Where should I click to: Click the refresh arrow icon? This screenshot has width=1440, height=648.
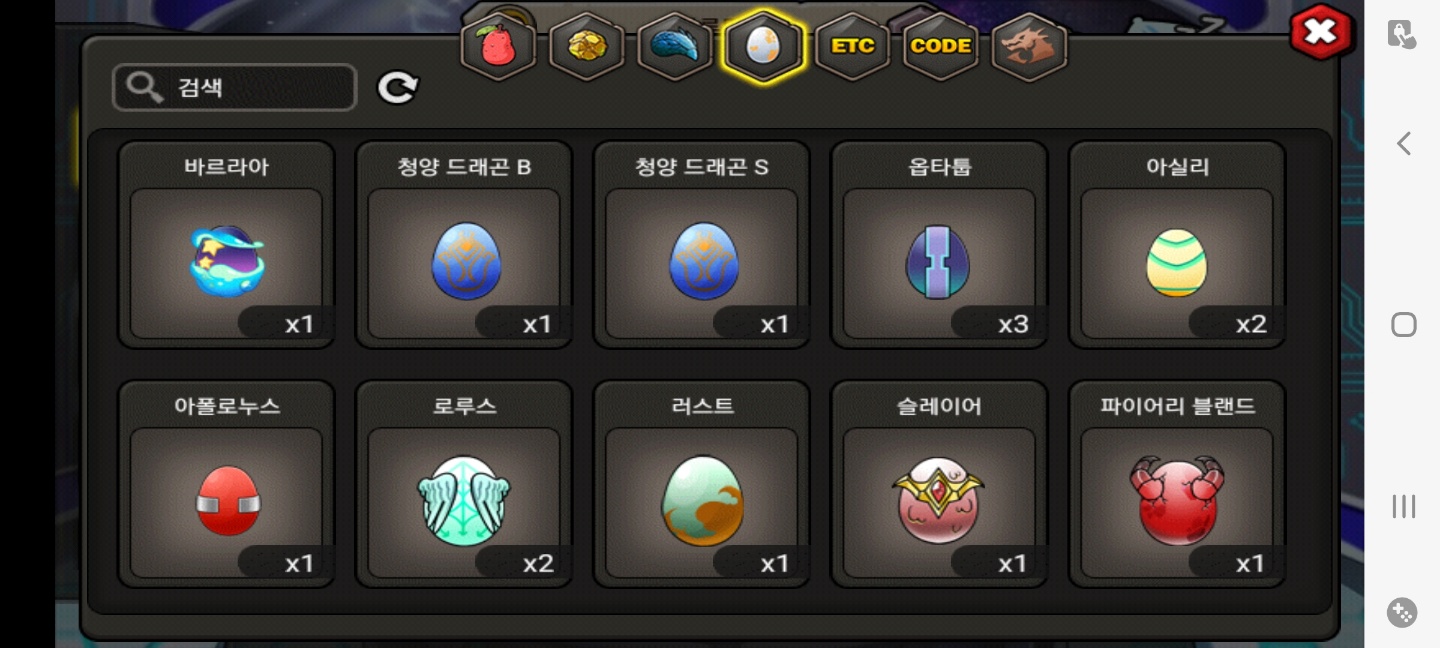click(x=397, y=88)
